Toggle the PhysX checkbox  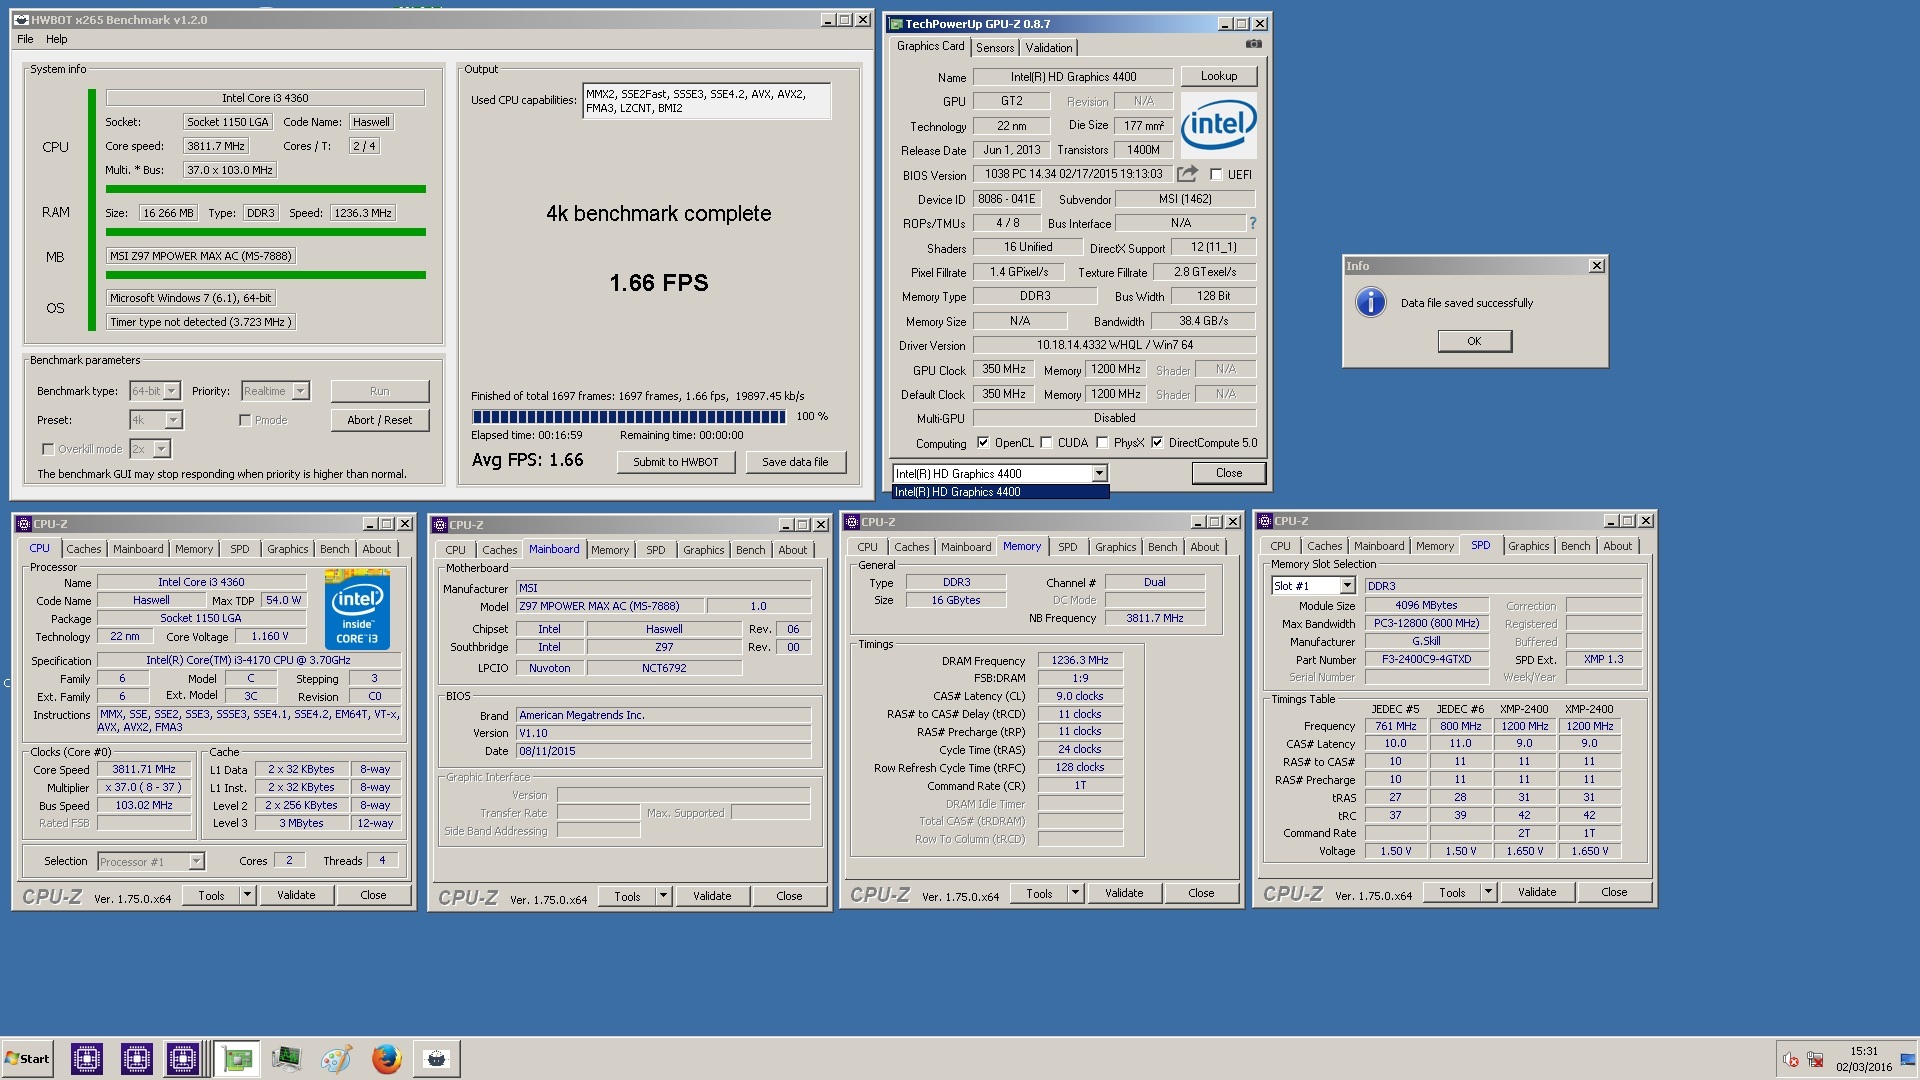[x=1102, y=443]
